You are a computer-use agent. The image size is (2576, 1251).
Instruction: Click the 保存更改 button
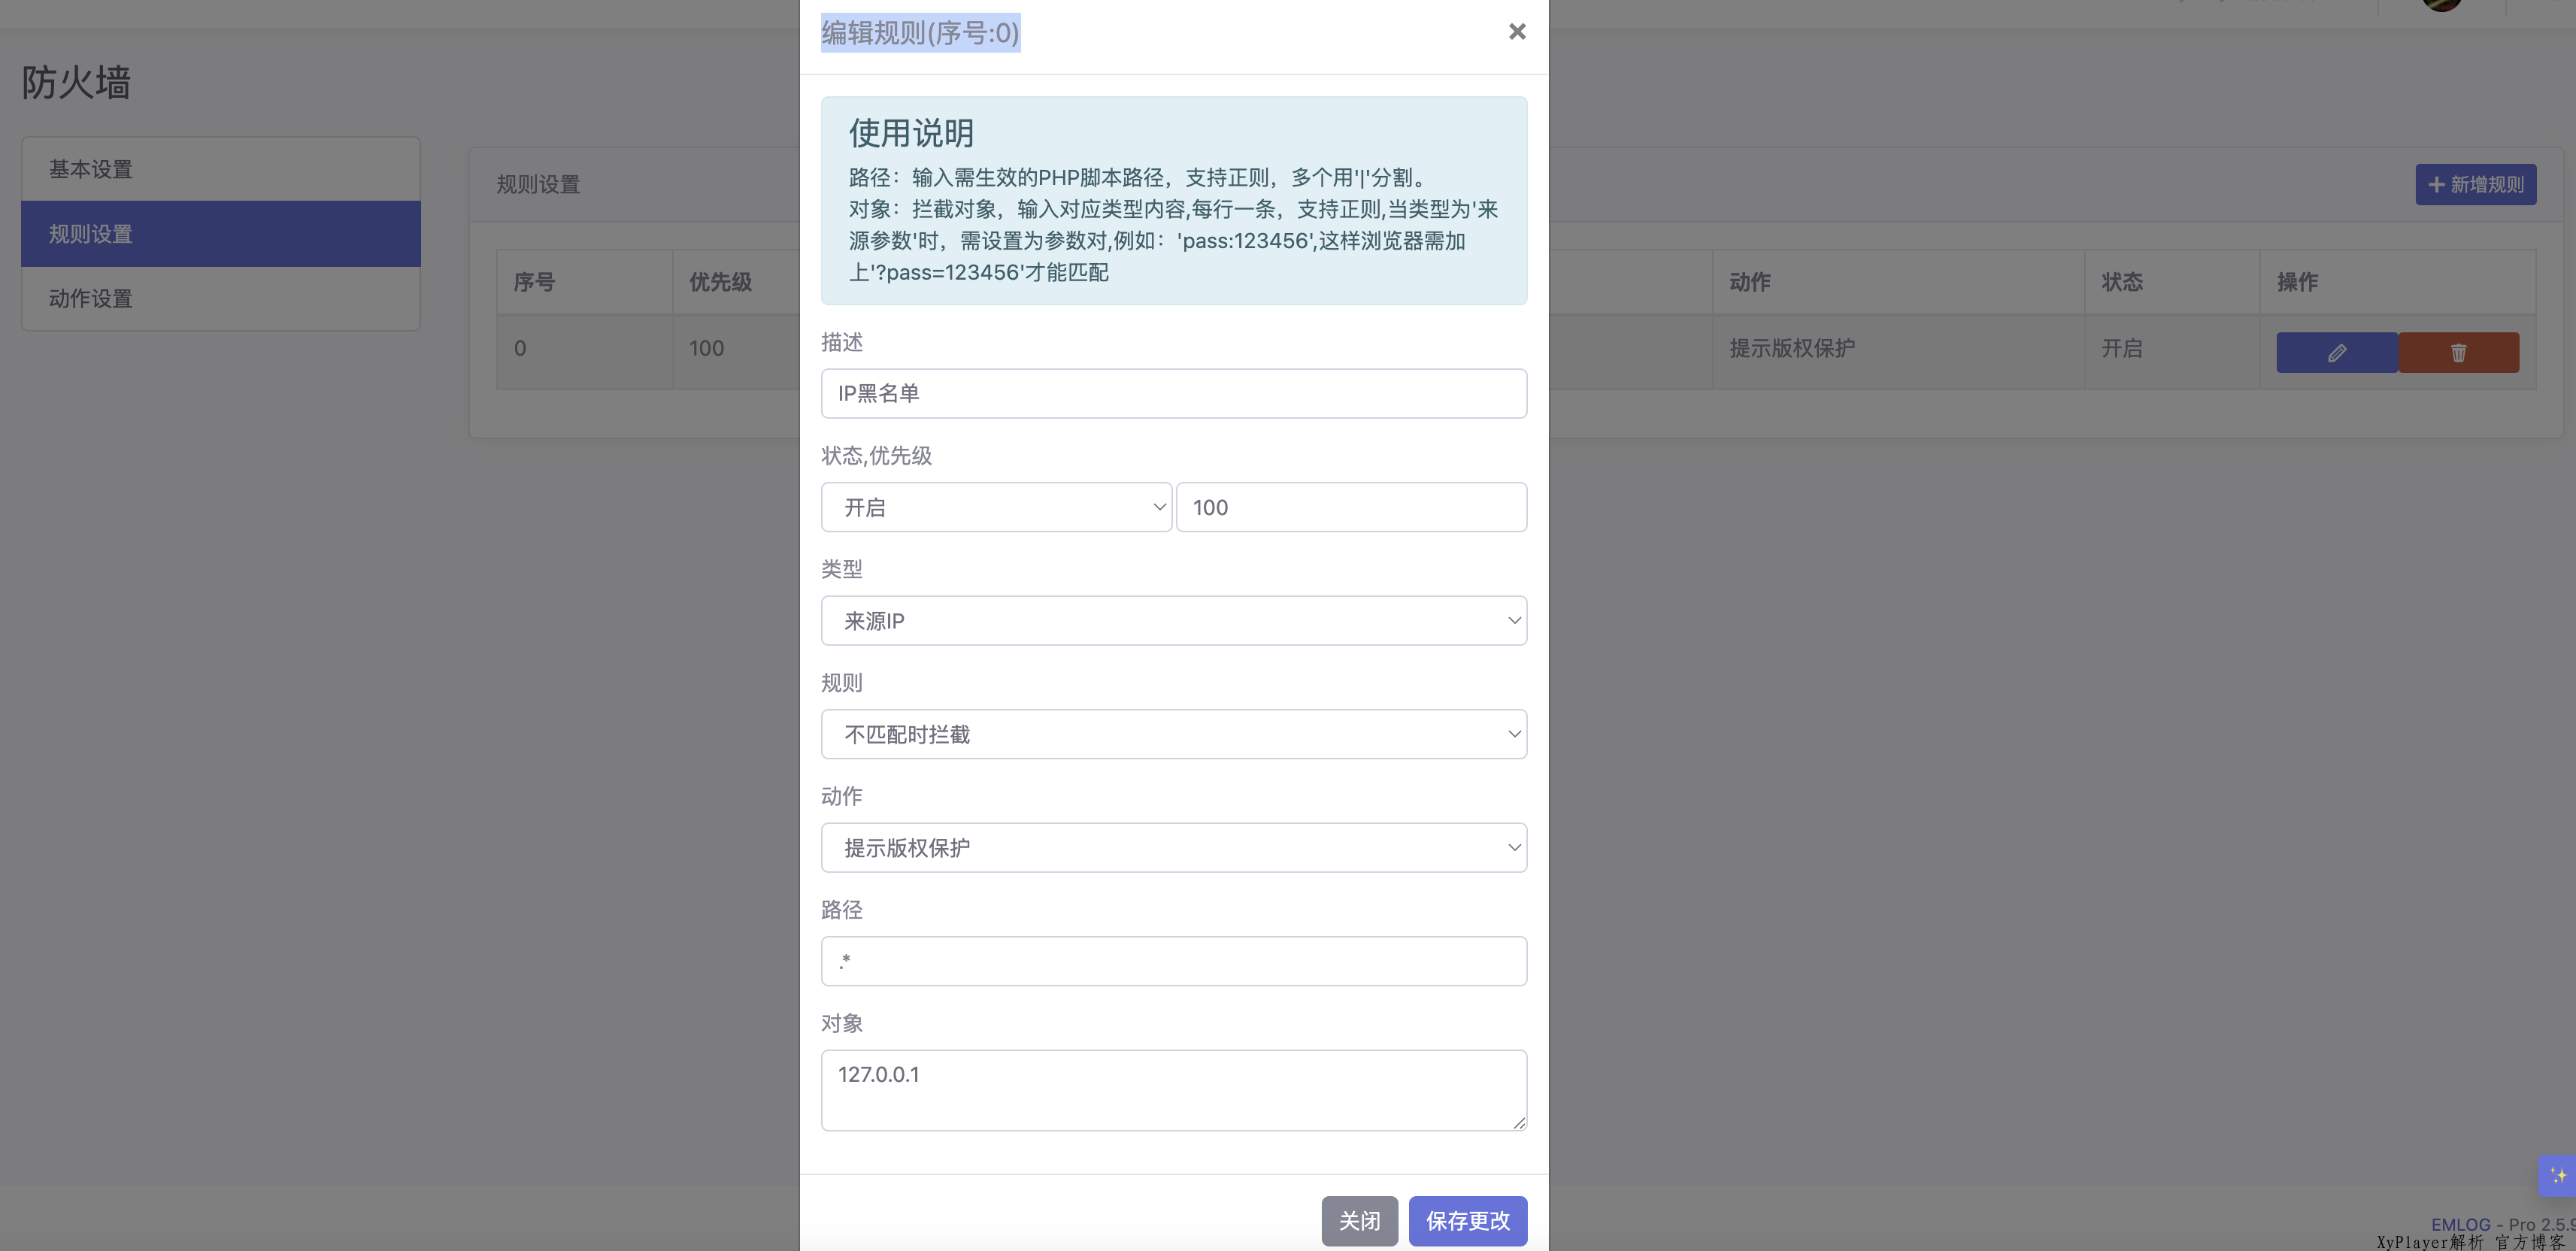[x=1467, y=1220]
